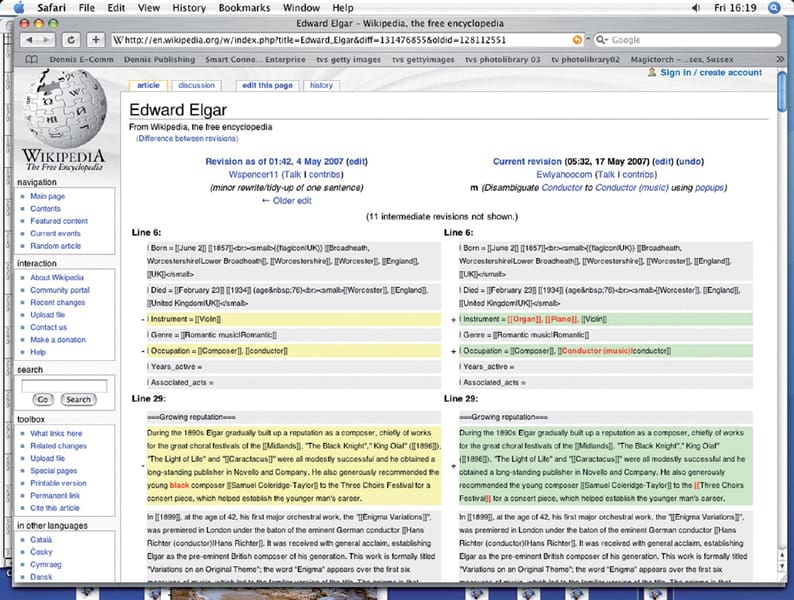Open Main page in navigation
794x600 pixels.
coord(48,196)
